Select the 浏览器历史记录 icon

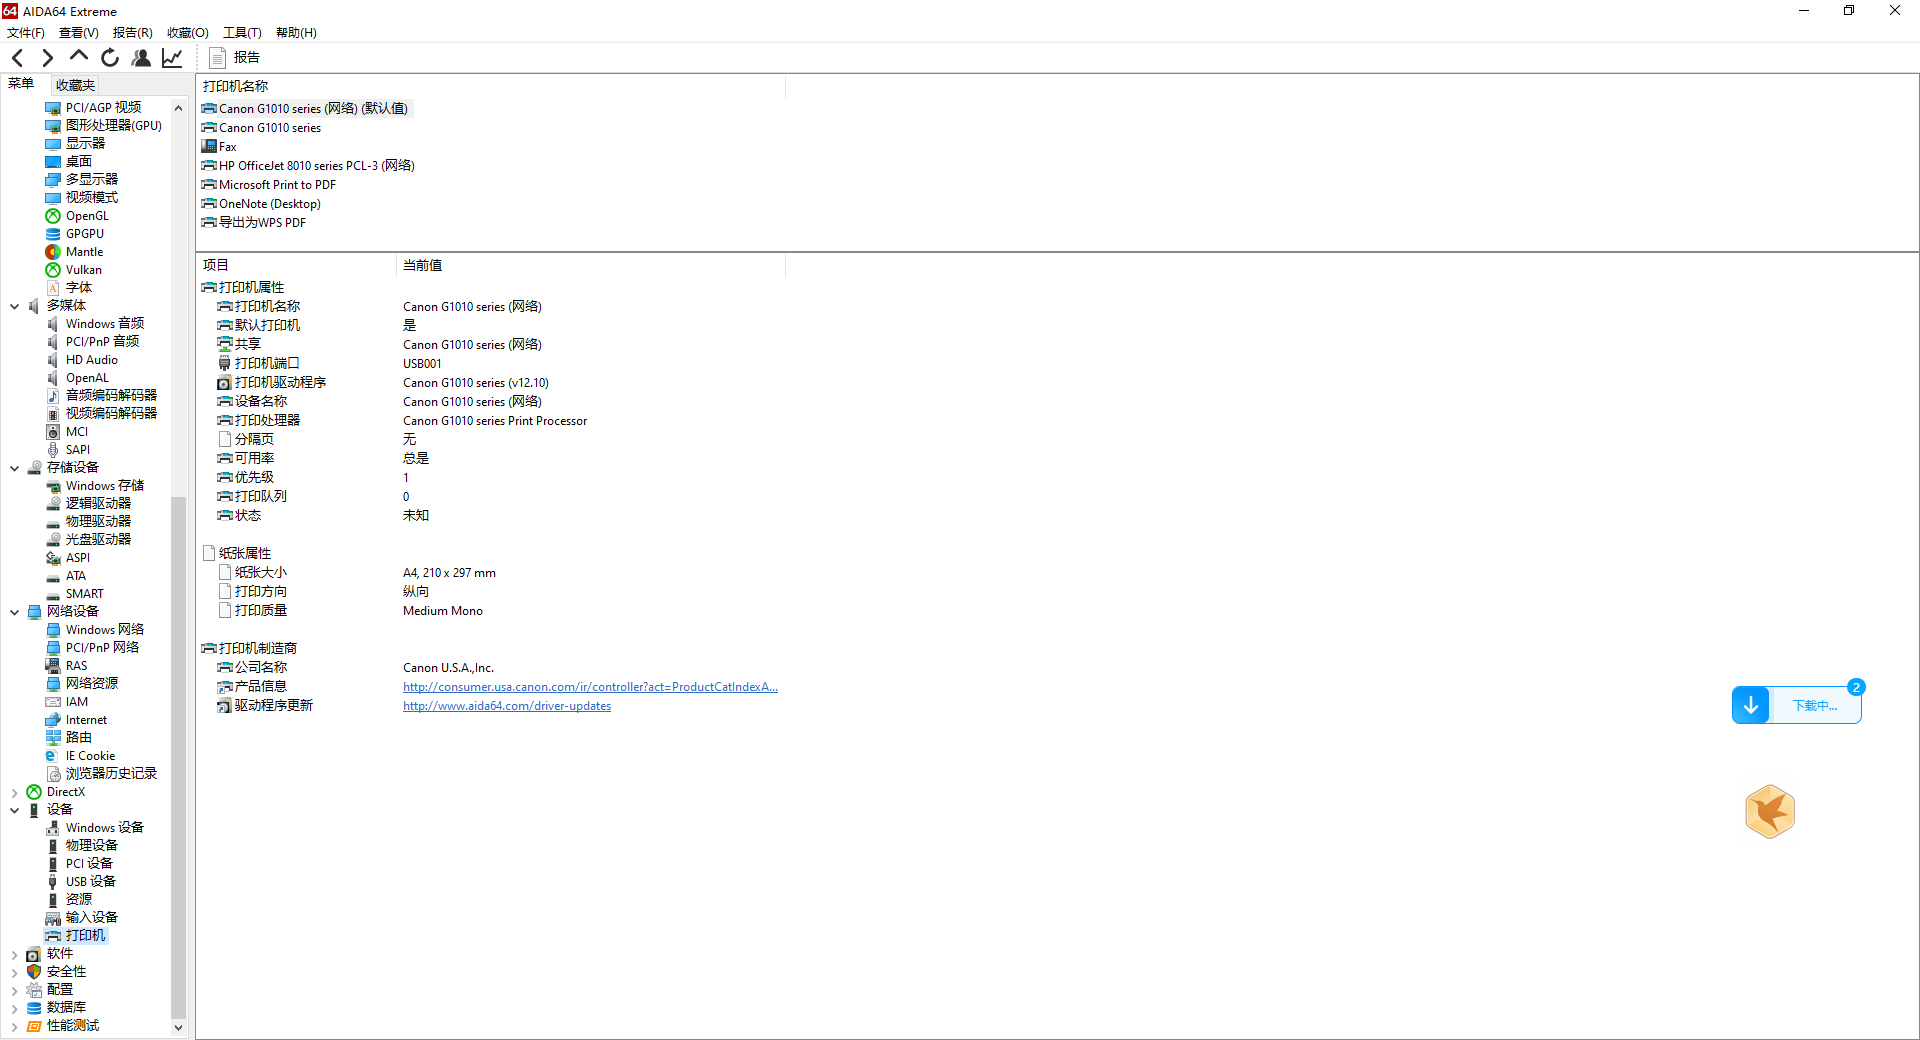53,774
